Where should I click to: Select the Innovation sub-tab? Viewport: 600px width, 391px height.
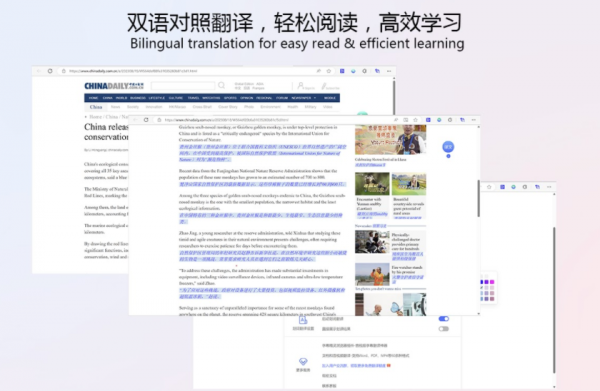tap(154, 107)
